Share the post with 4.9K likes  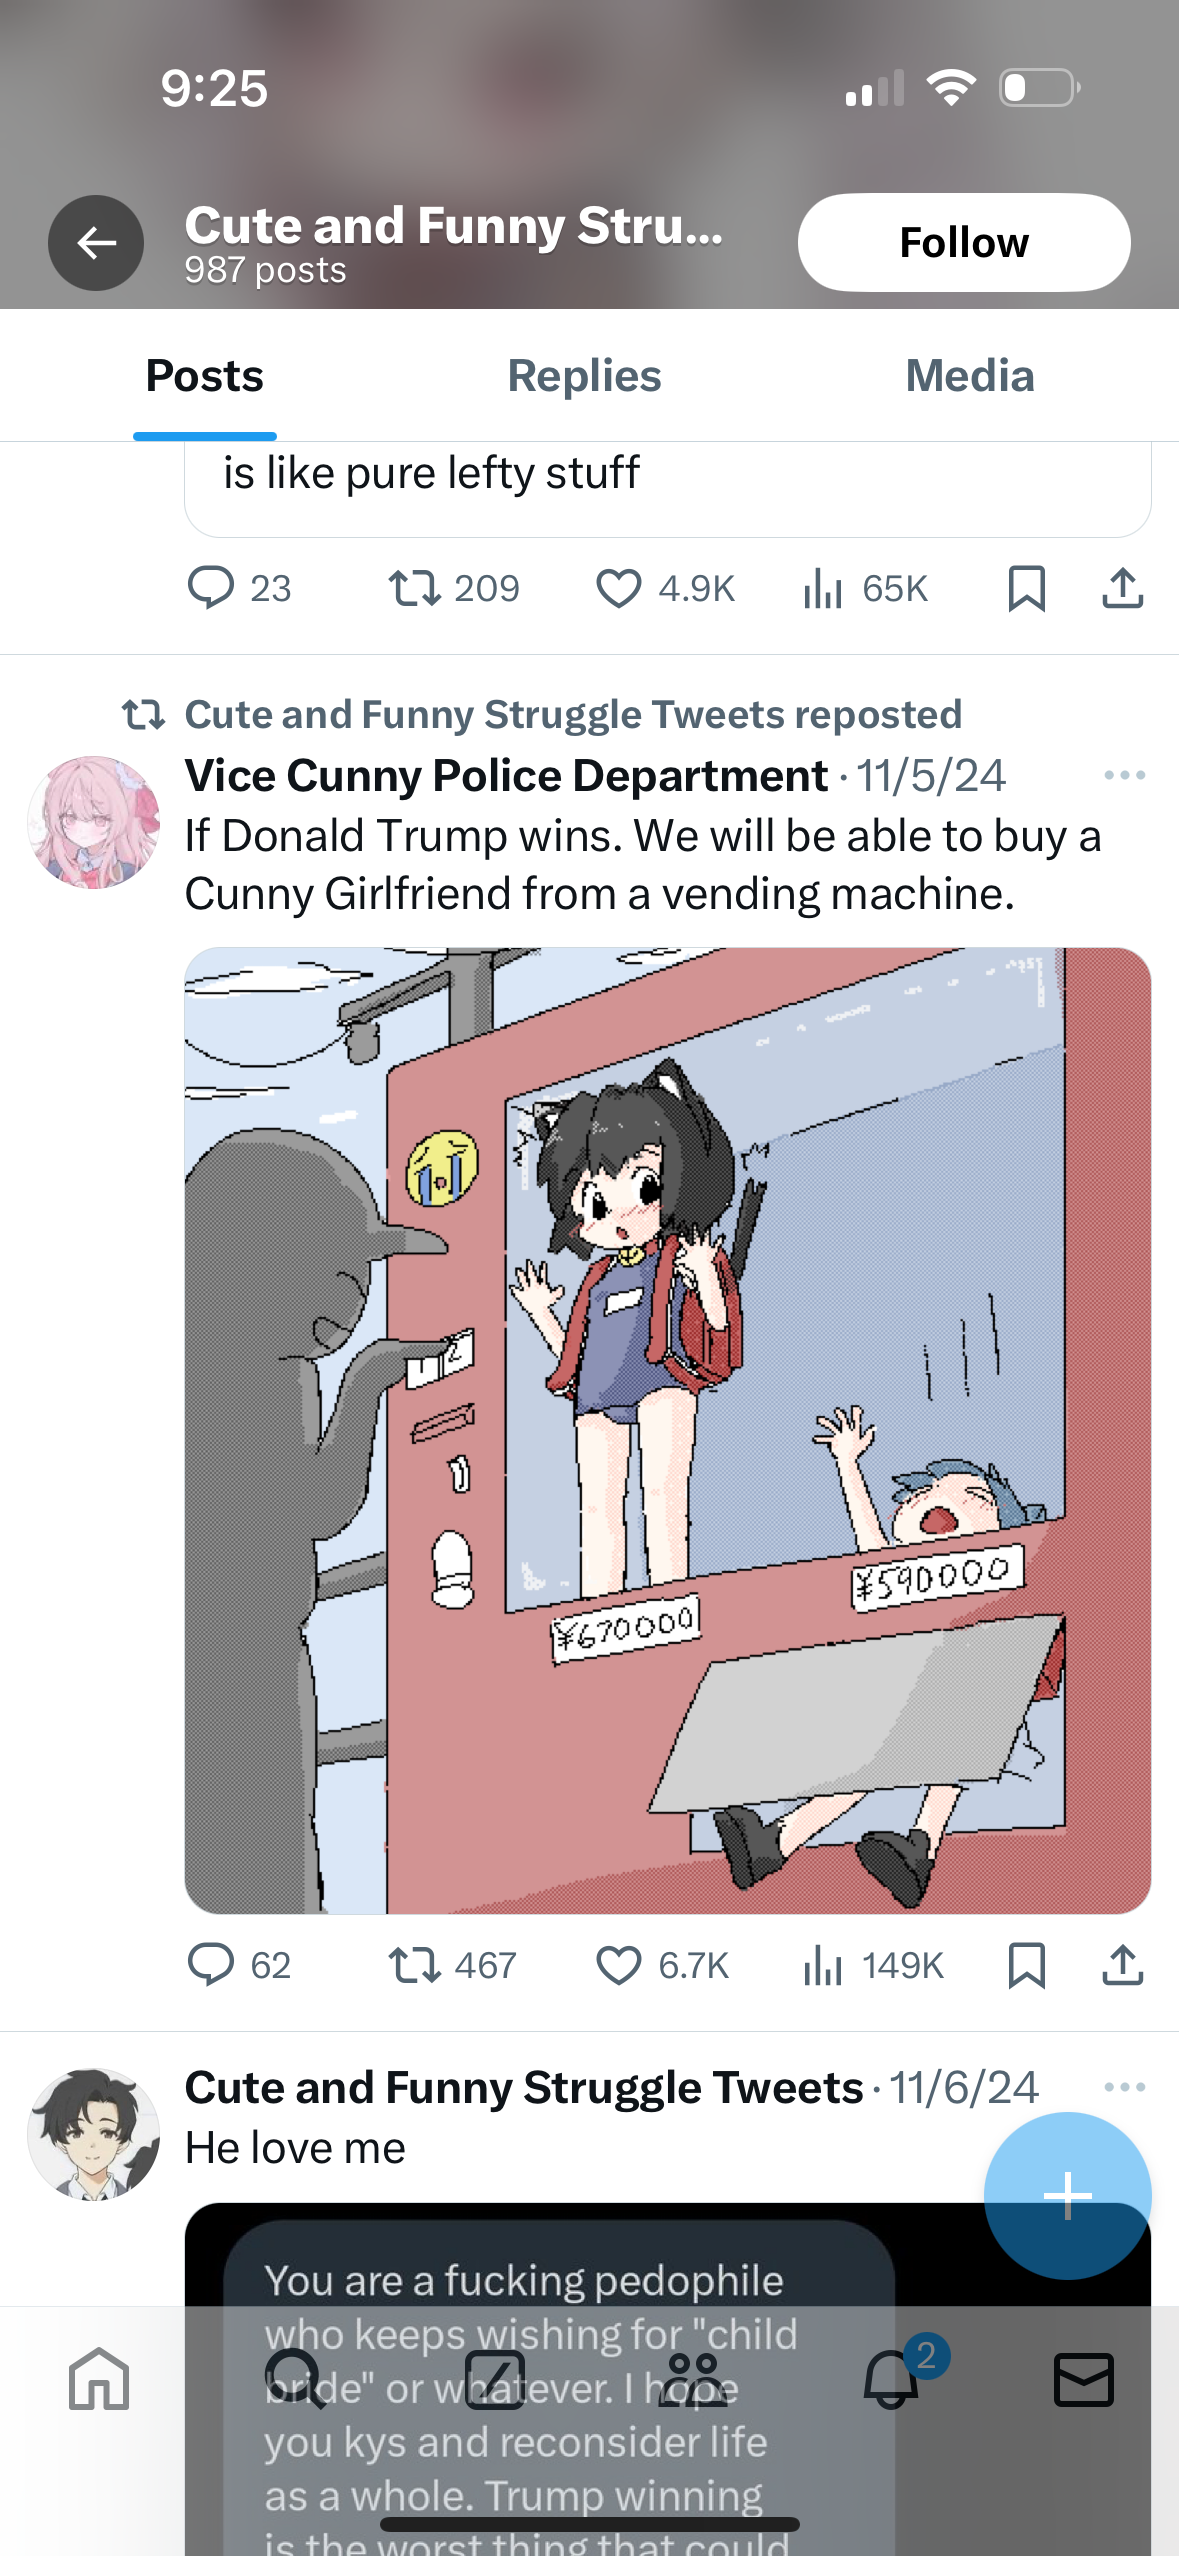pos(1122,588)
